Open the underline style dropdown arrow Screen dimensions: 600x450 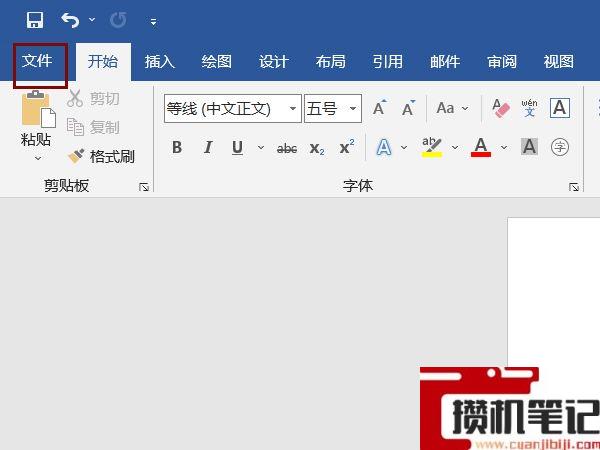coord(261,147)
